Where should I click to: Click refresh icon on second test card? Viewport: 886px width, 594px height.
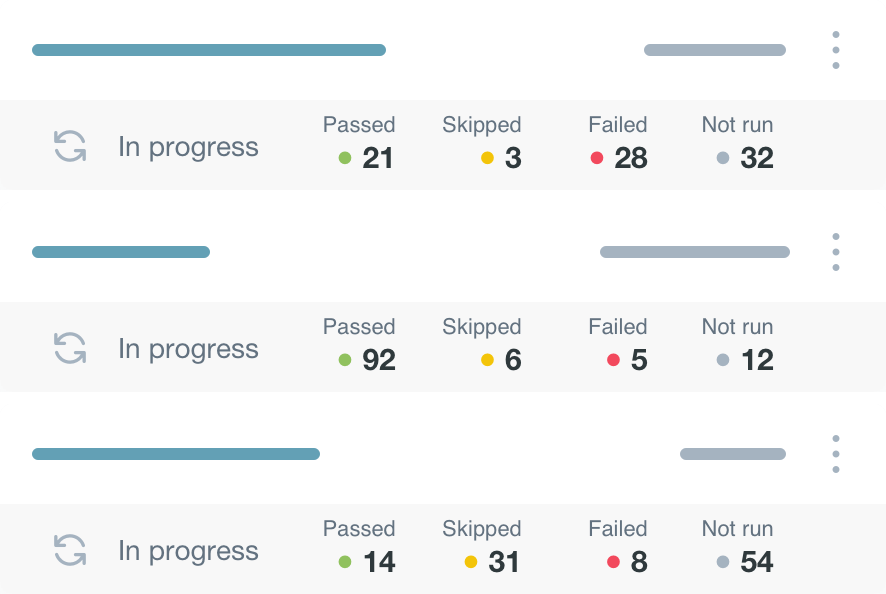[70, 349]
